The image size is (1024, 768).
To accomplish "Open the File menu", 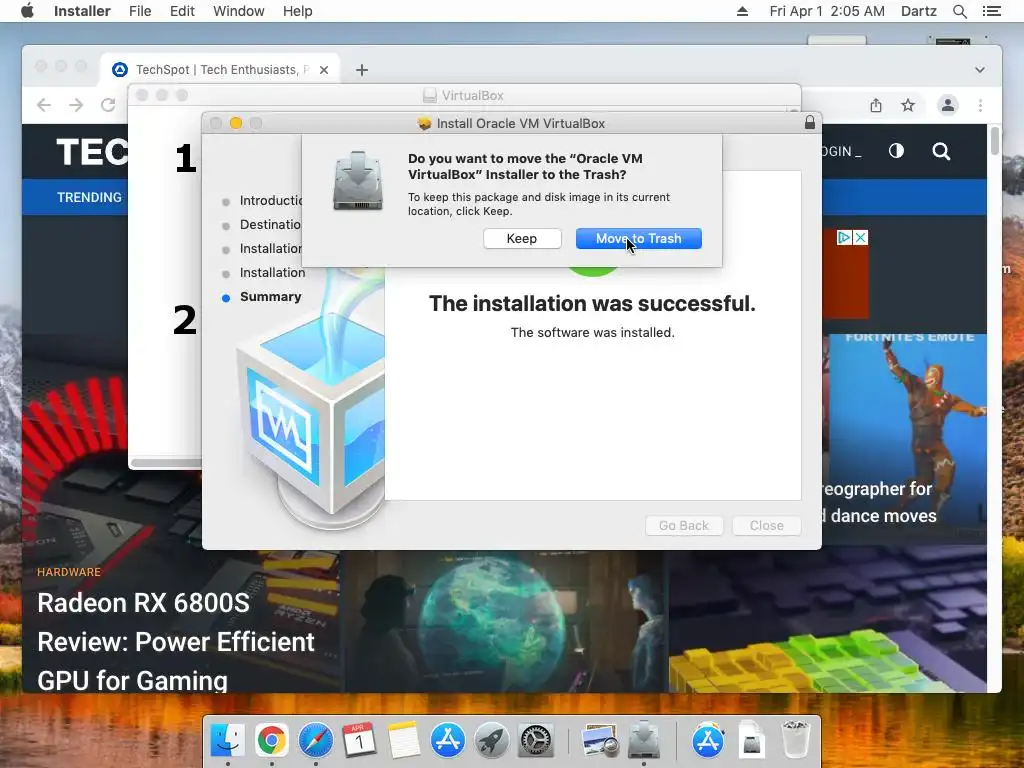I will [x=140, y=11].
